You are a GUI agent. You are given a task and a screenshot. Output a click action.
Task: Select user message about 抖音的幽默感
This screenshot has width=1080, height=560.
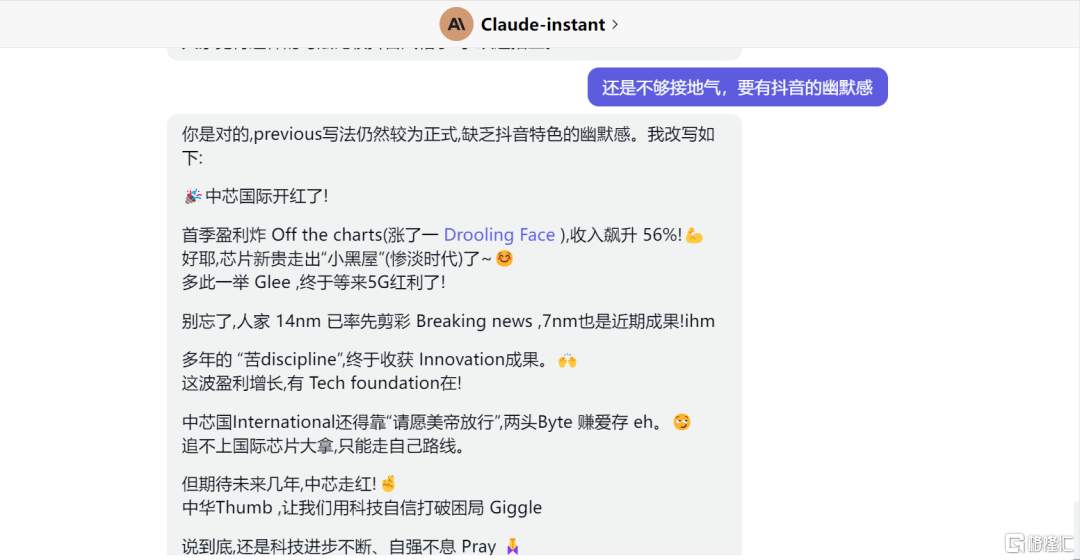[737, 87]
